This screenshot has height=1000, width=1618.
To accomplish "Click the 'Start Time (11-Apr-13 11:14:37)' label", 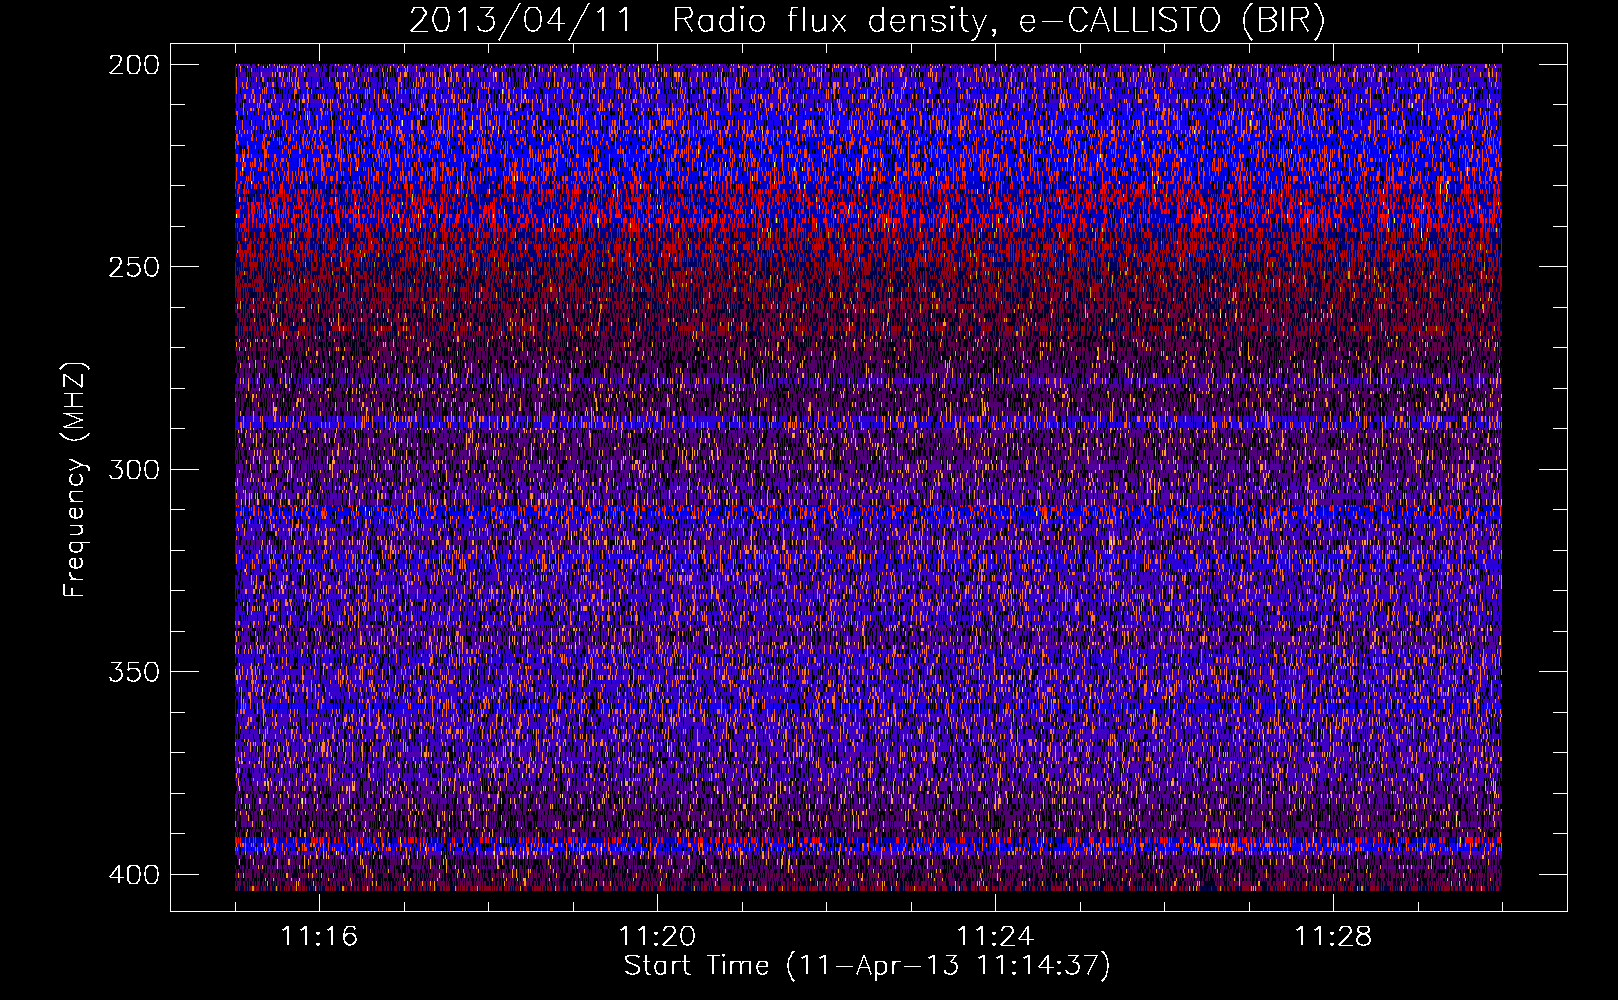I will click(x=867, y=966).
